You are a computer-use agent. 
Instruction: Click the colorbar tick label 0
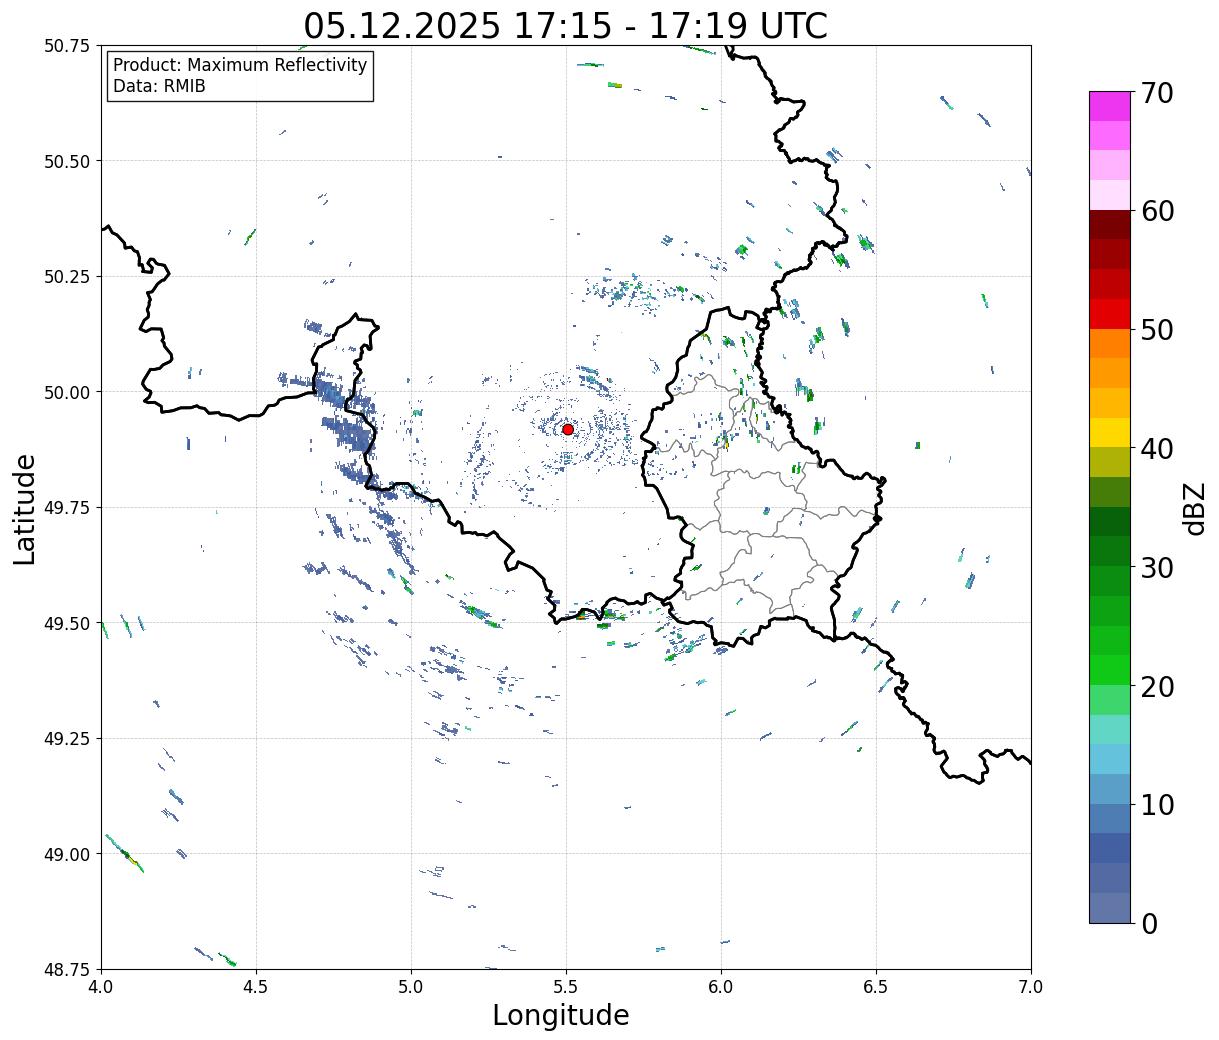[x=1149, y=924]
